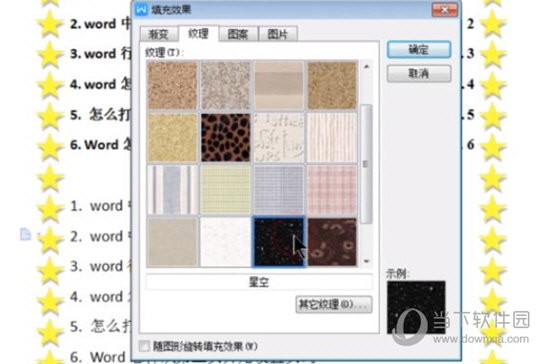
Task: Select the leopard print texture
Action: [x=226, y=137]
